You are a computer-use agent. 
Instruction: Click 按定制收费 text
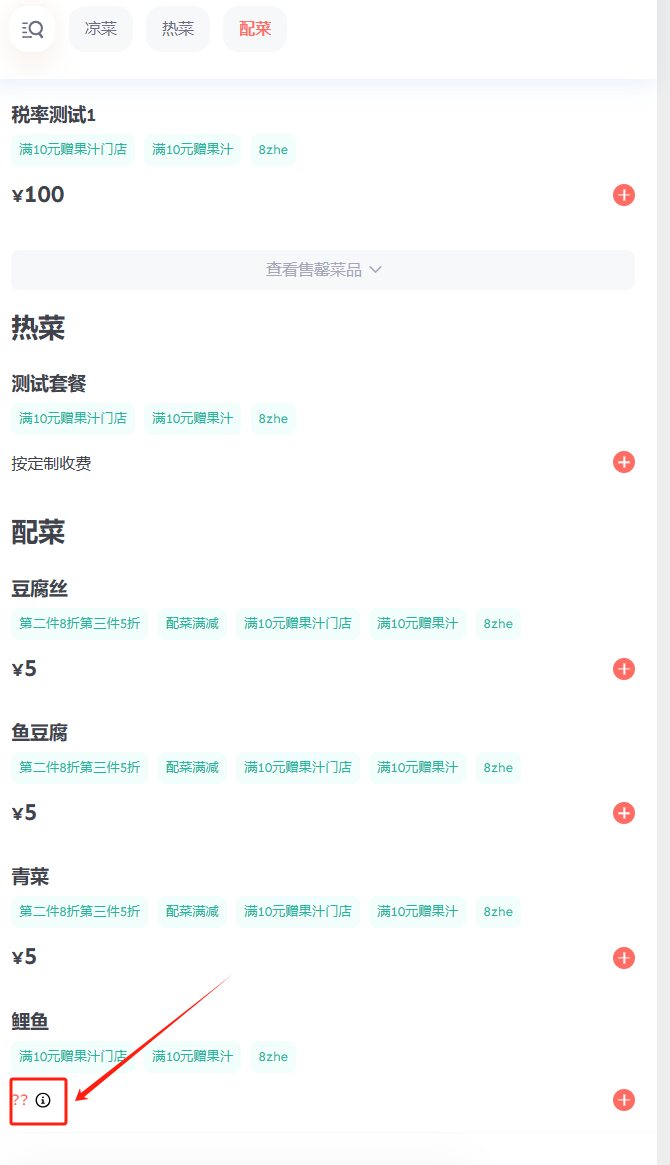[51, 464]
